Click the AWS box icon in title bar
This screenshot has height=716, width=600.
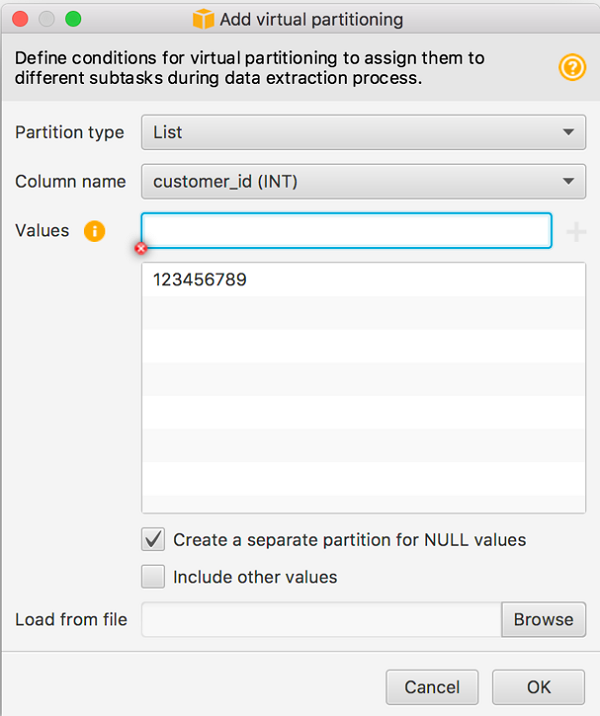coord(204,19)
